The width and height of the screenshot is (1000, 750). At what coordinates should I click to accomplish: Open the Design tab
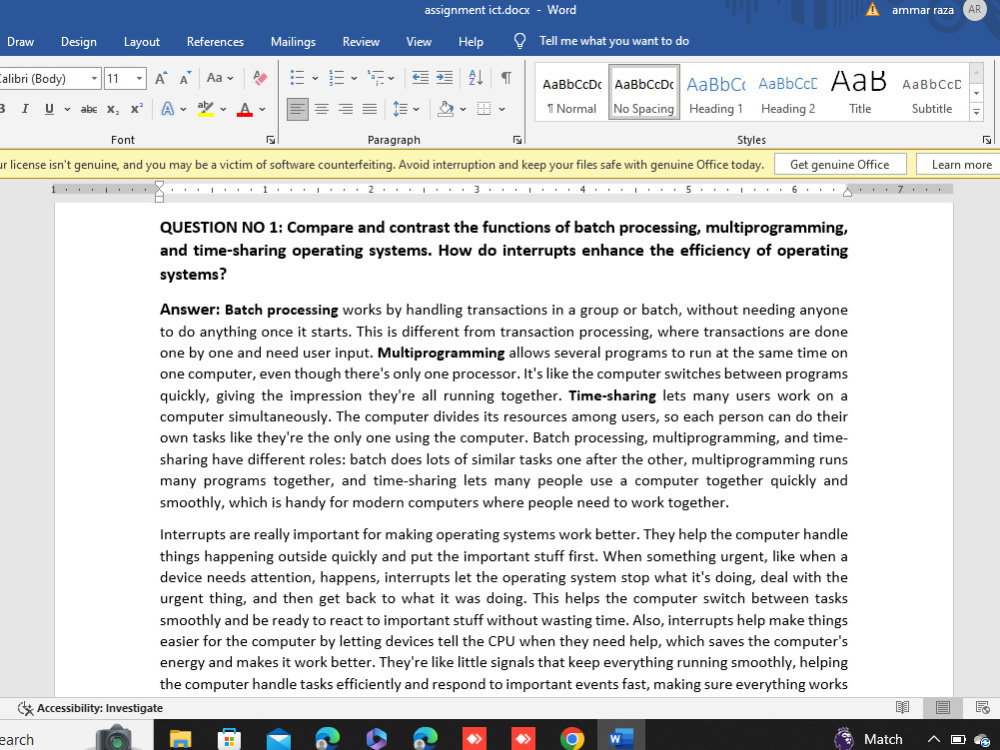click(x=79, y=42)
